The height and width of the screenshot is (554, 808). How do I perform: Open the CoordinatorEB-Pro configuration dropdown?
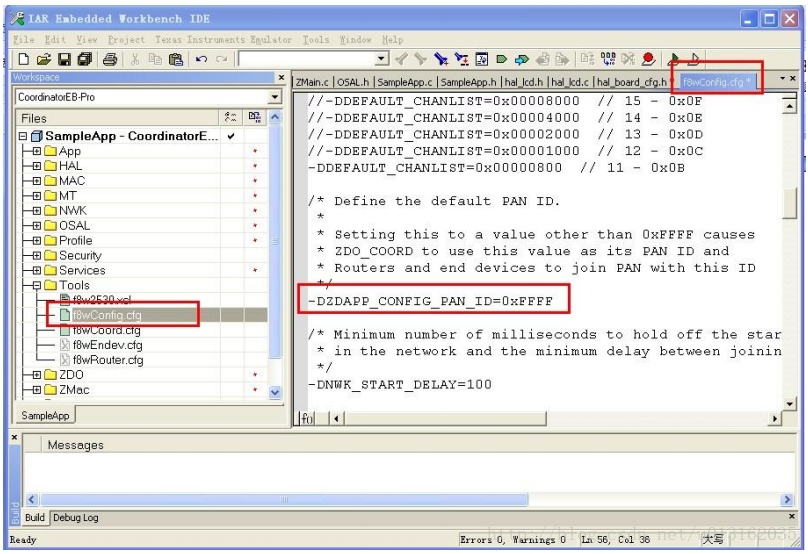tap(275, 97)
